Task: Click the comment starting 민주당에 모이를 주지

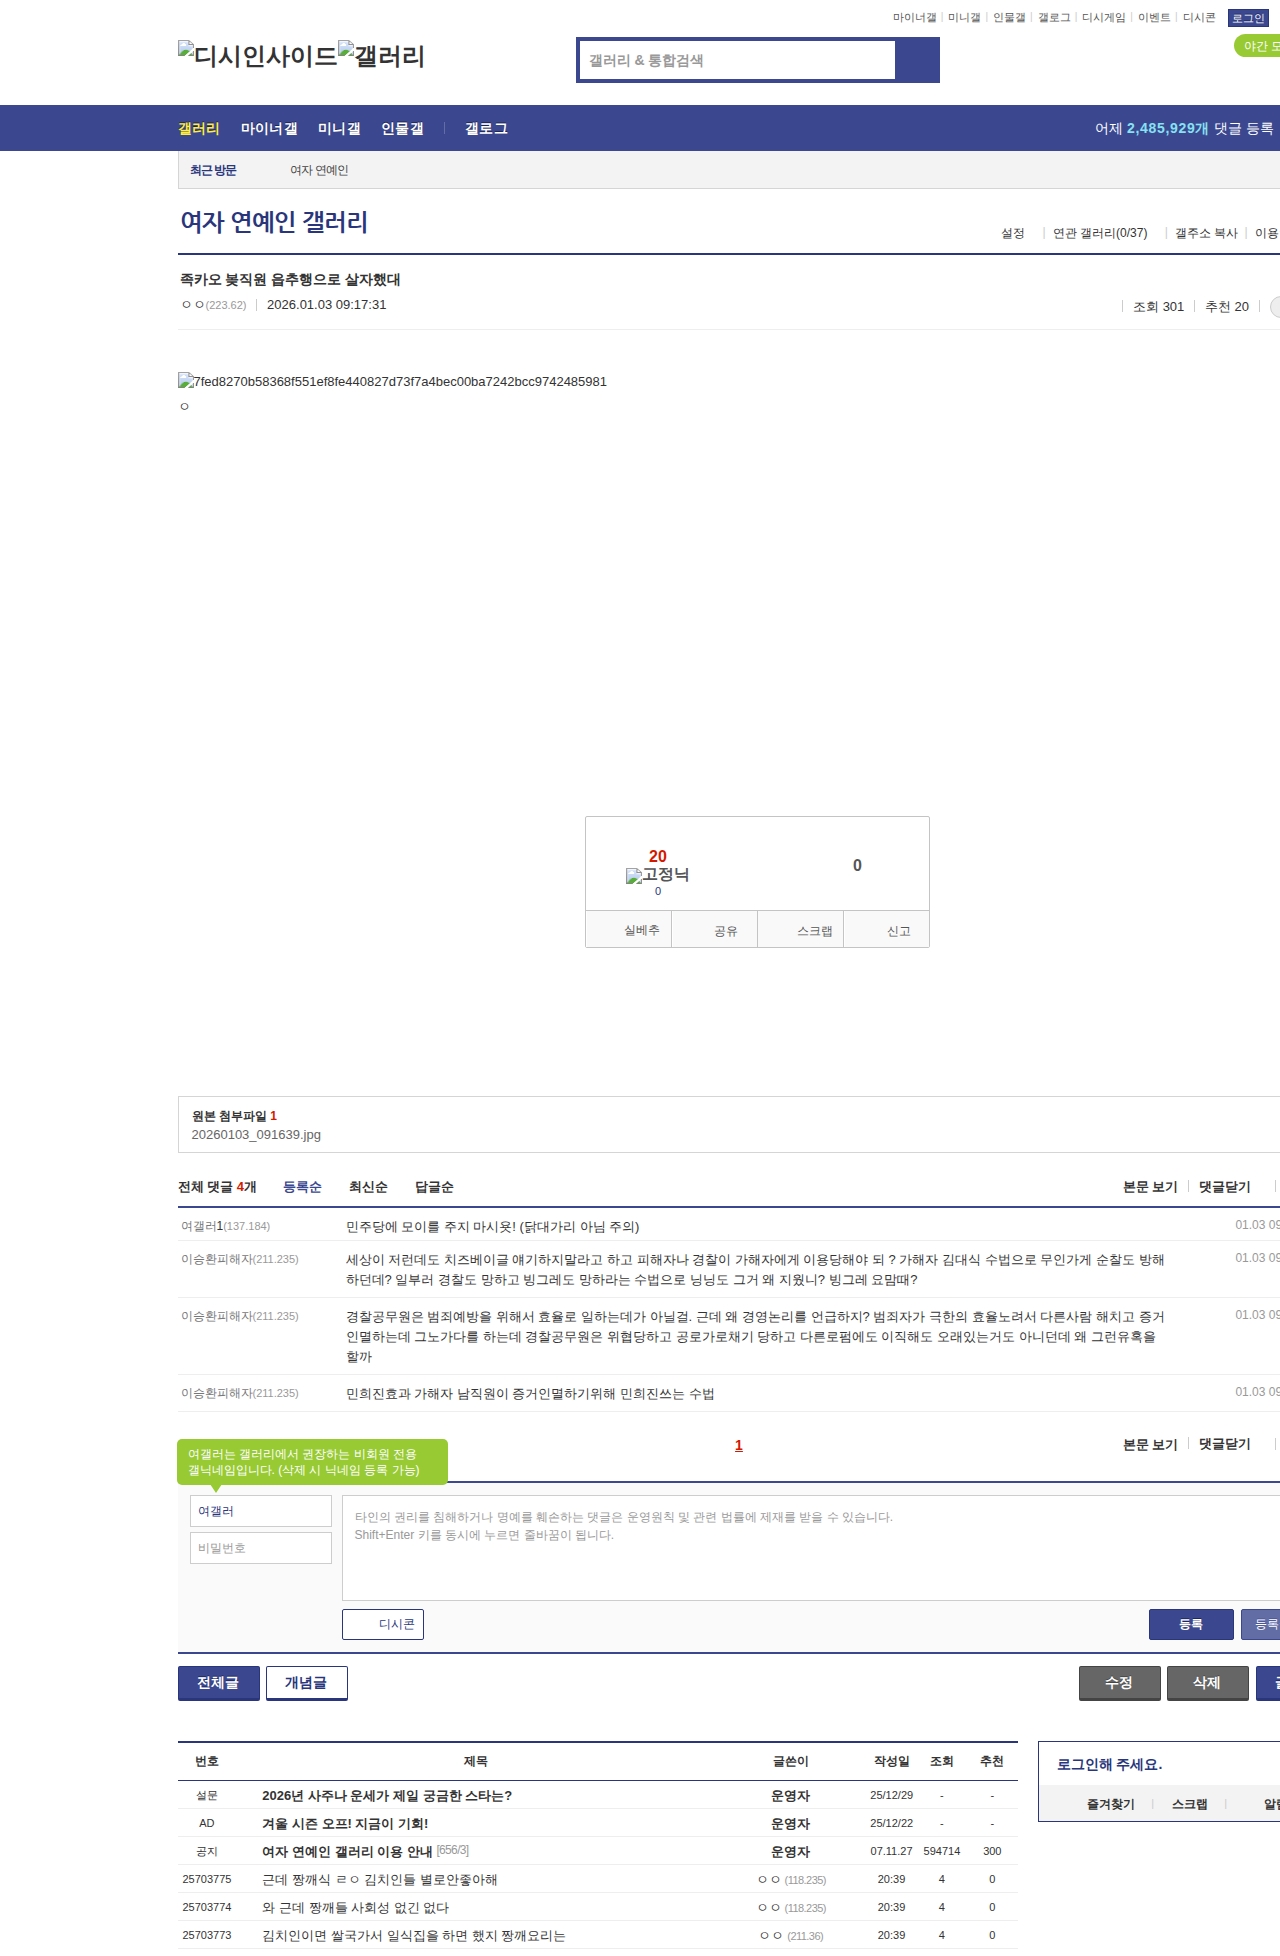Action: (492, 1227)
